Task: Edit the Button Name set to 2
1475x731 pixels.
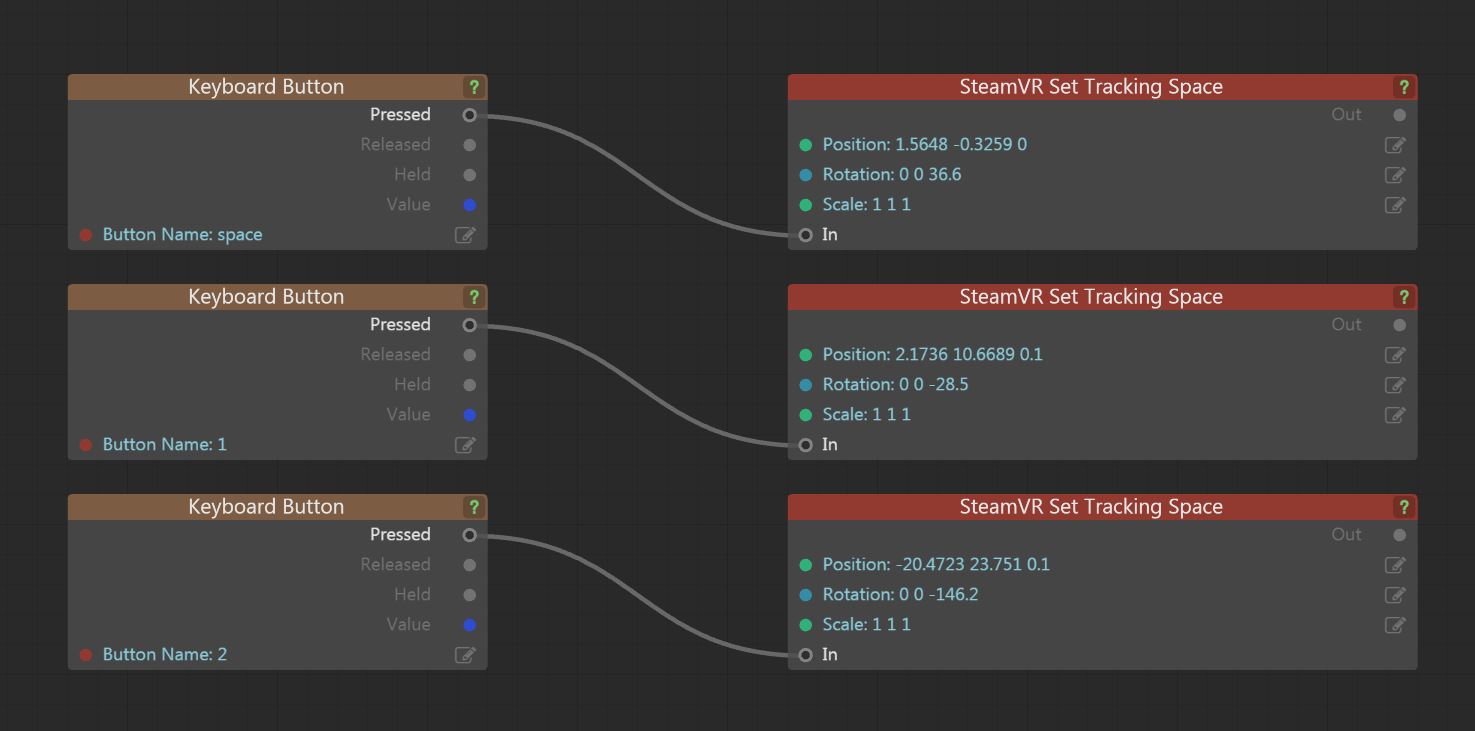Action: pos(464,654)
